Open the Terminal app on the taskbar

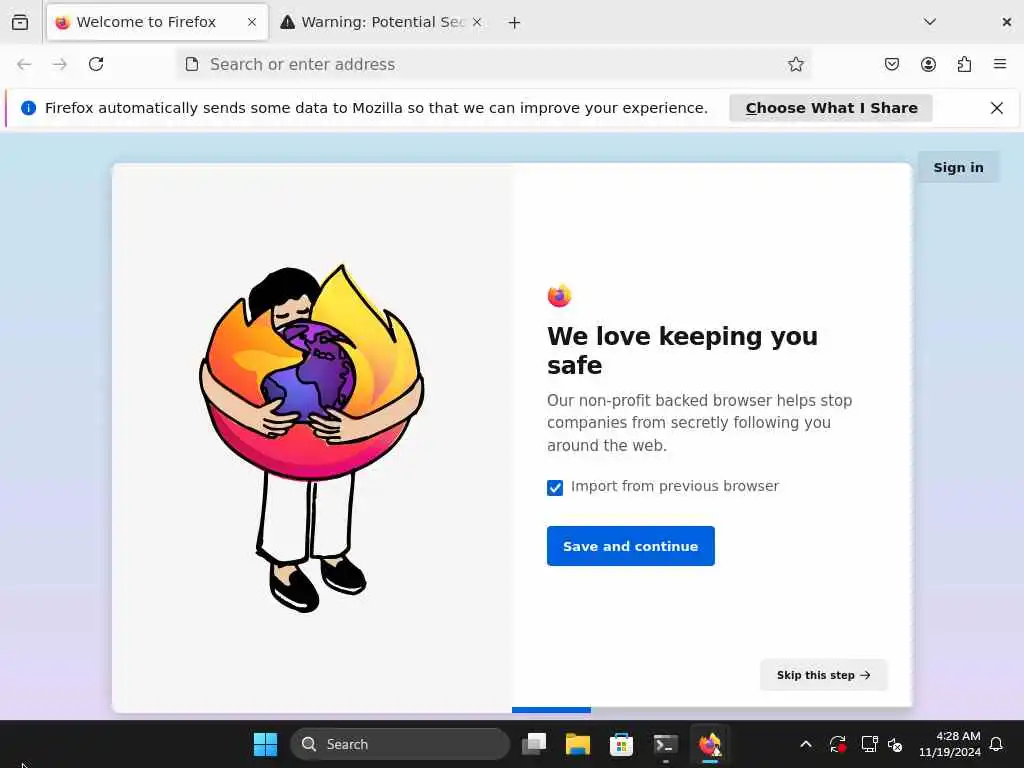pos(665,744)
